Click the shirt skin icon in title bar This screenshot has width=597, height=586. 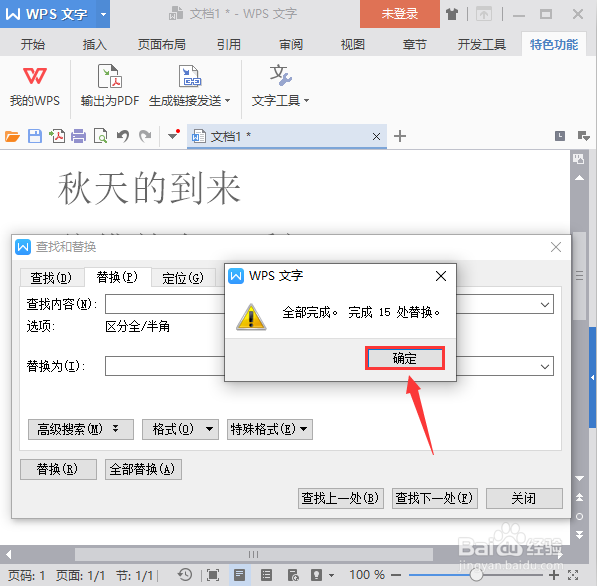452,14
